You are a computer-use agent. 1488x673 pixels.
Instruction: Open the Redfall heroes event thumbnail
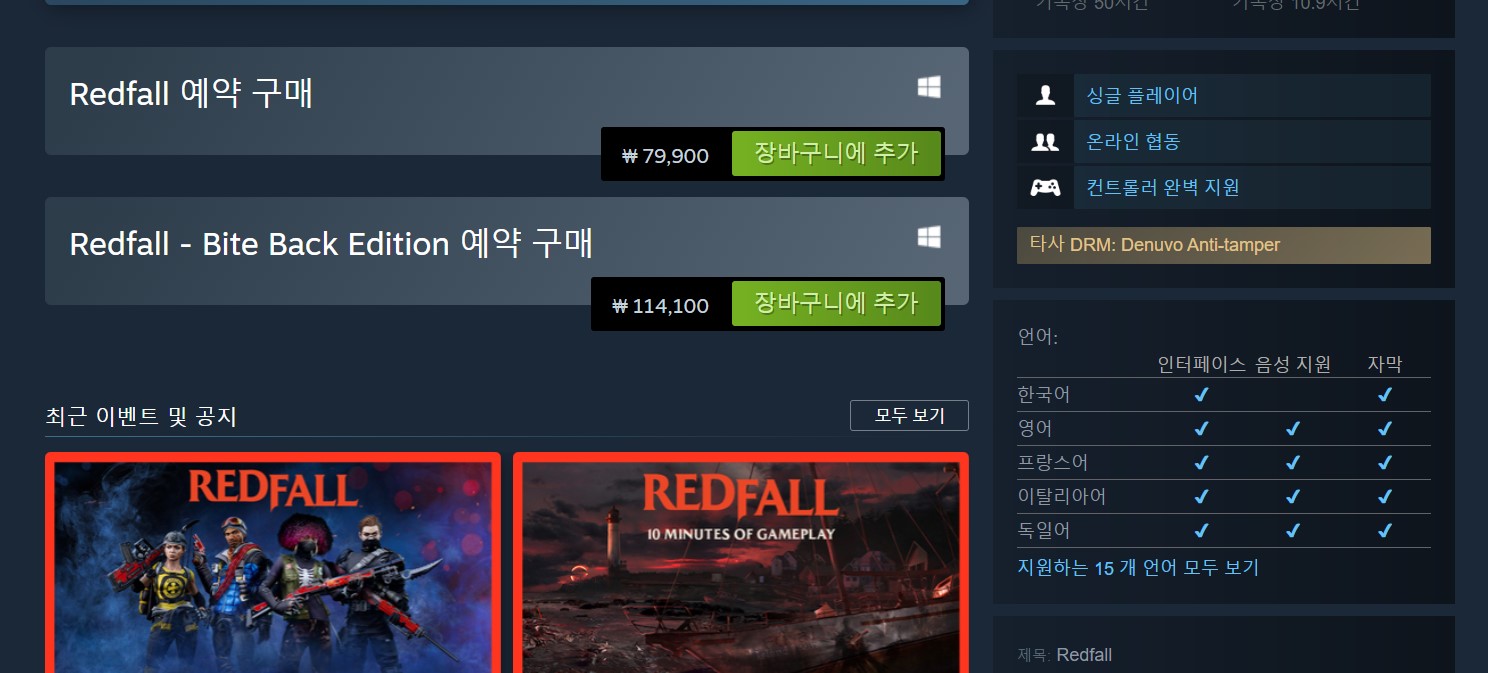(272, 563)
